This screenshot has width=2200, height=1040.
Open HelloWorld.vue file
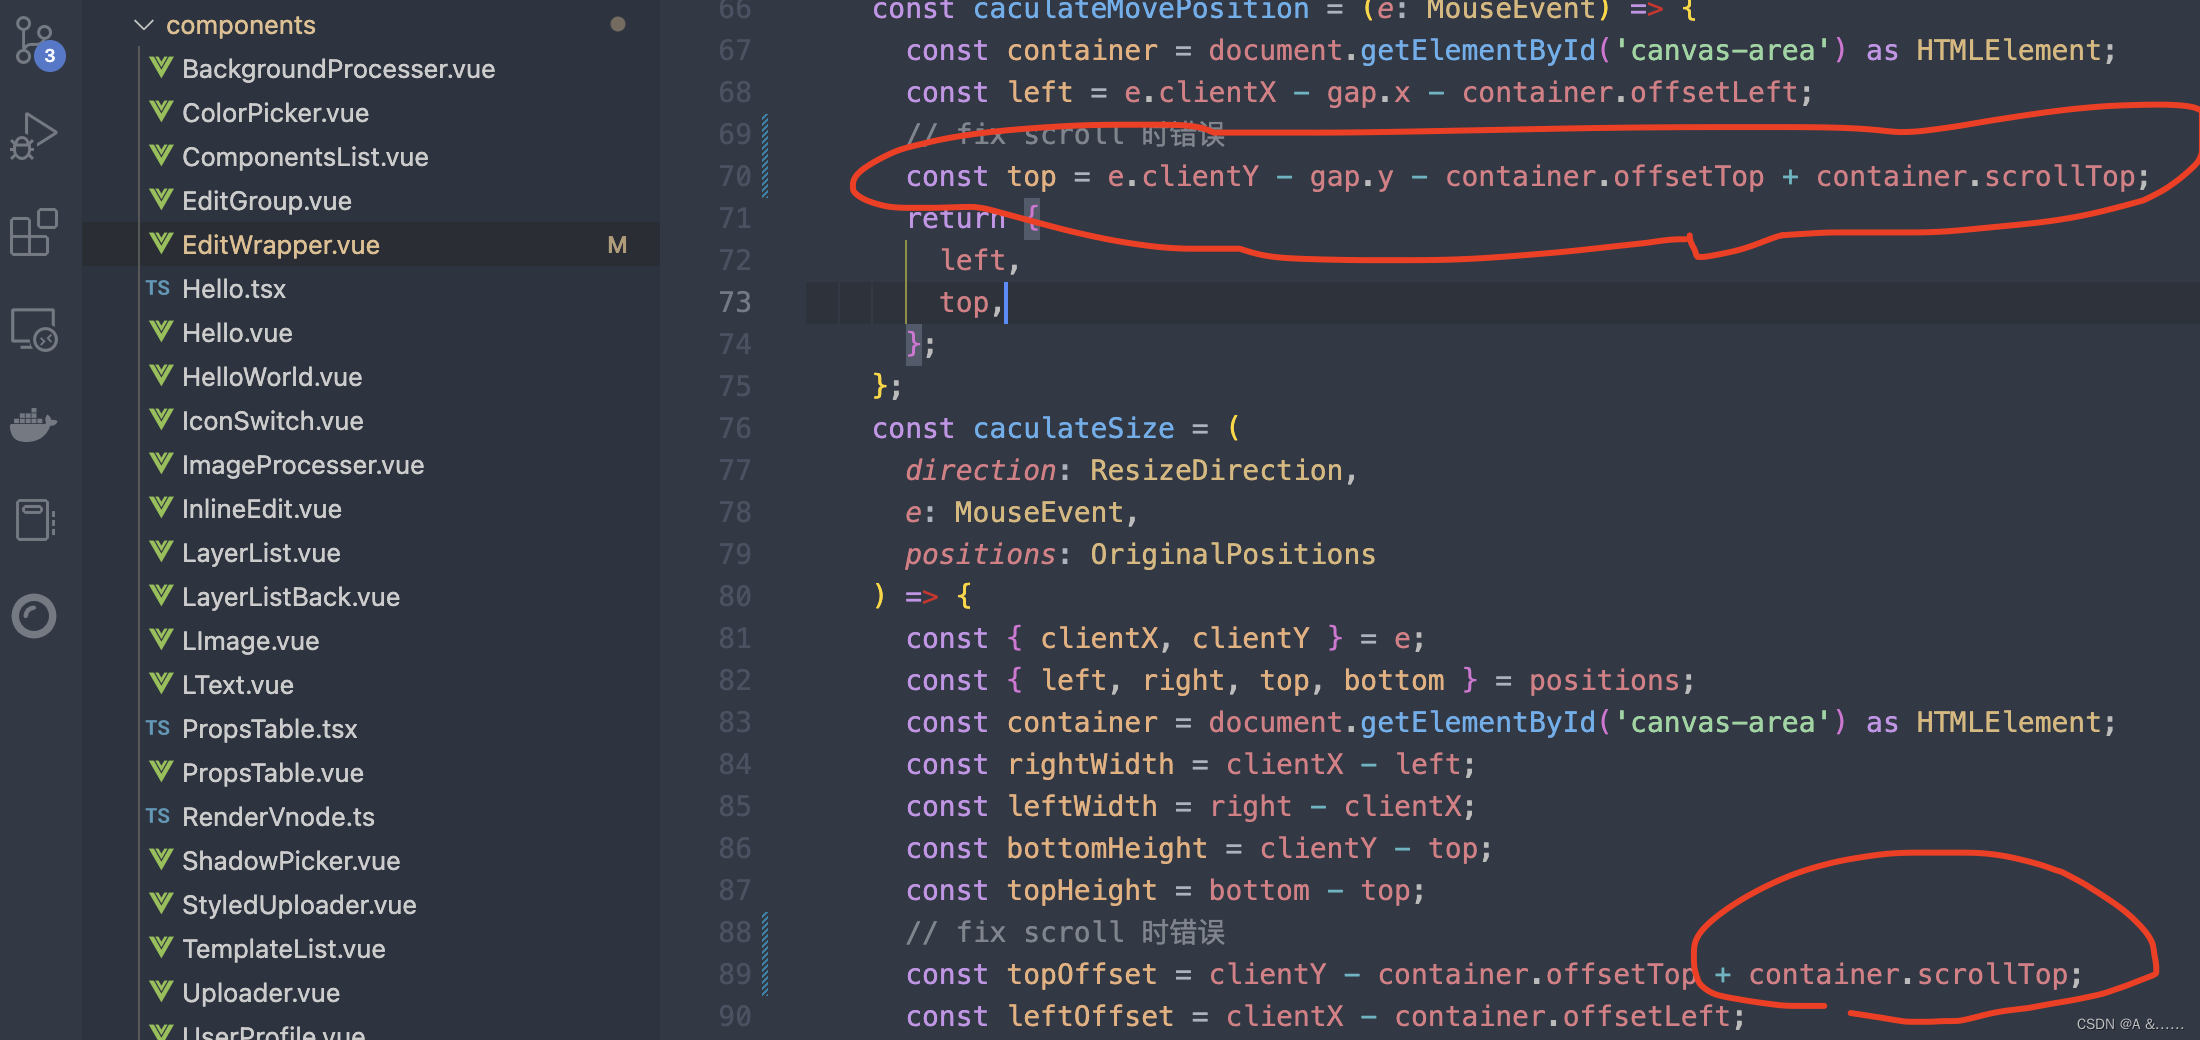pos(272,377)
